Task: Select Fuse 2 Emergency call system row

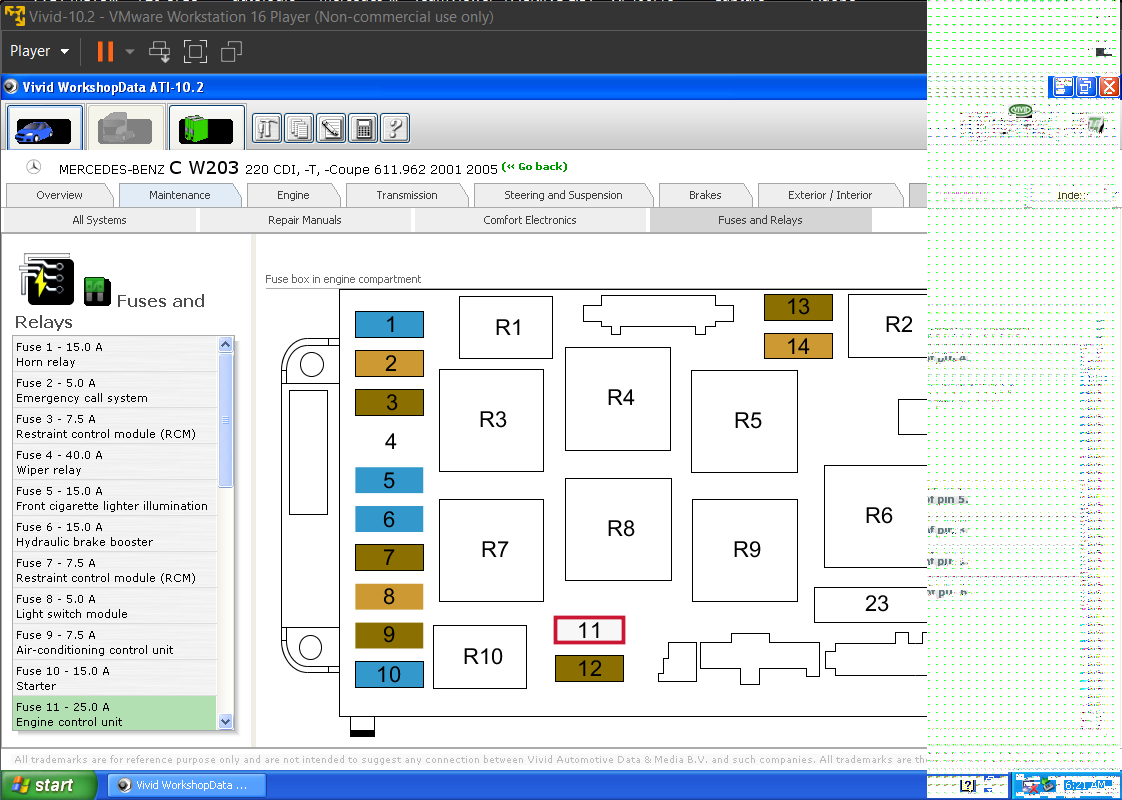Action: tap(114, 391)
